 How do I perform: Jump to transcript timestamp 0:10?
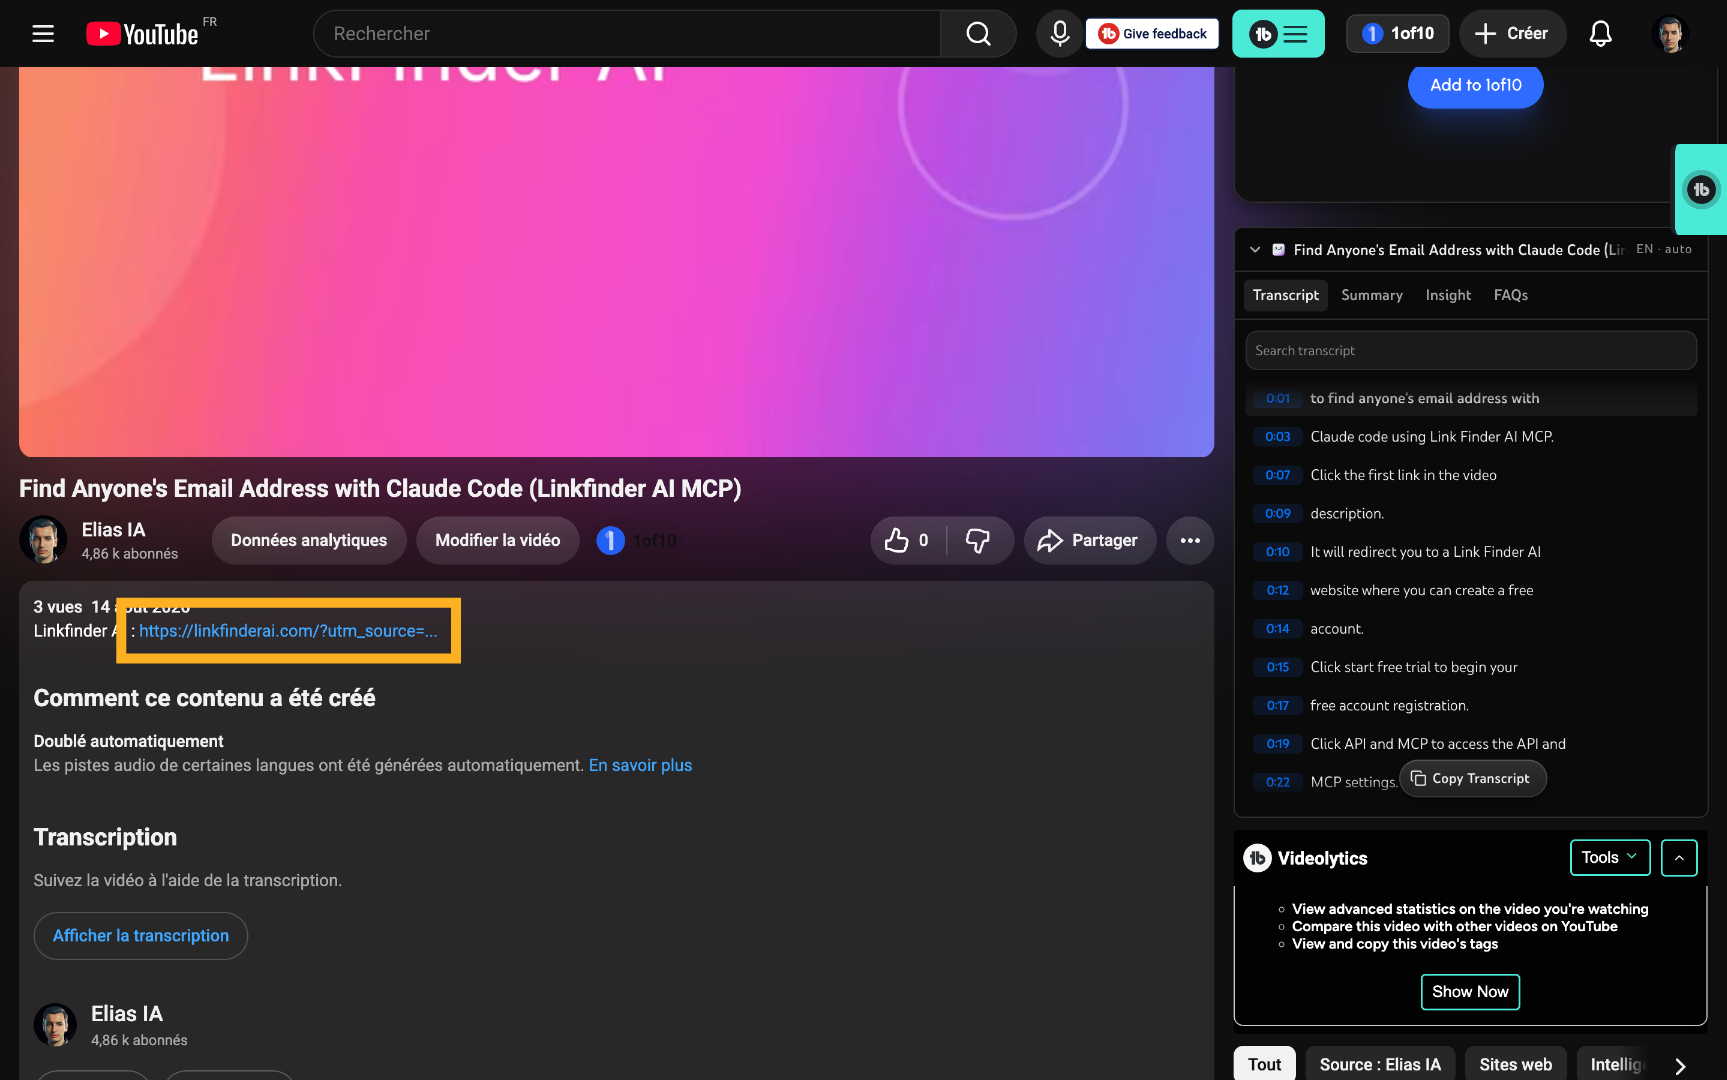pos(1278,552)
